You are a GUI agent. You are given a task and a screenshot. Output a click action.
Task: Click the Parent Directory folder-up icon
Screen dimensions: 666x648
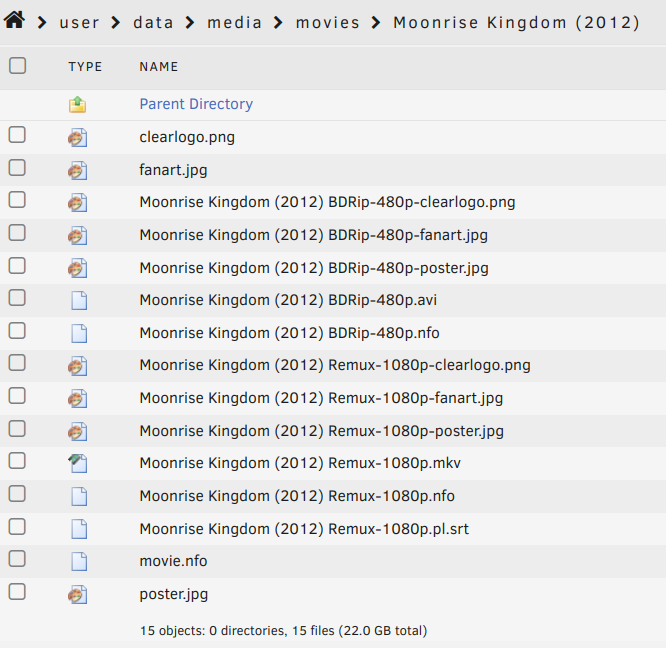(x=78, y=104)
